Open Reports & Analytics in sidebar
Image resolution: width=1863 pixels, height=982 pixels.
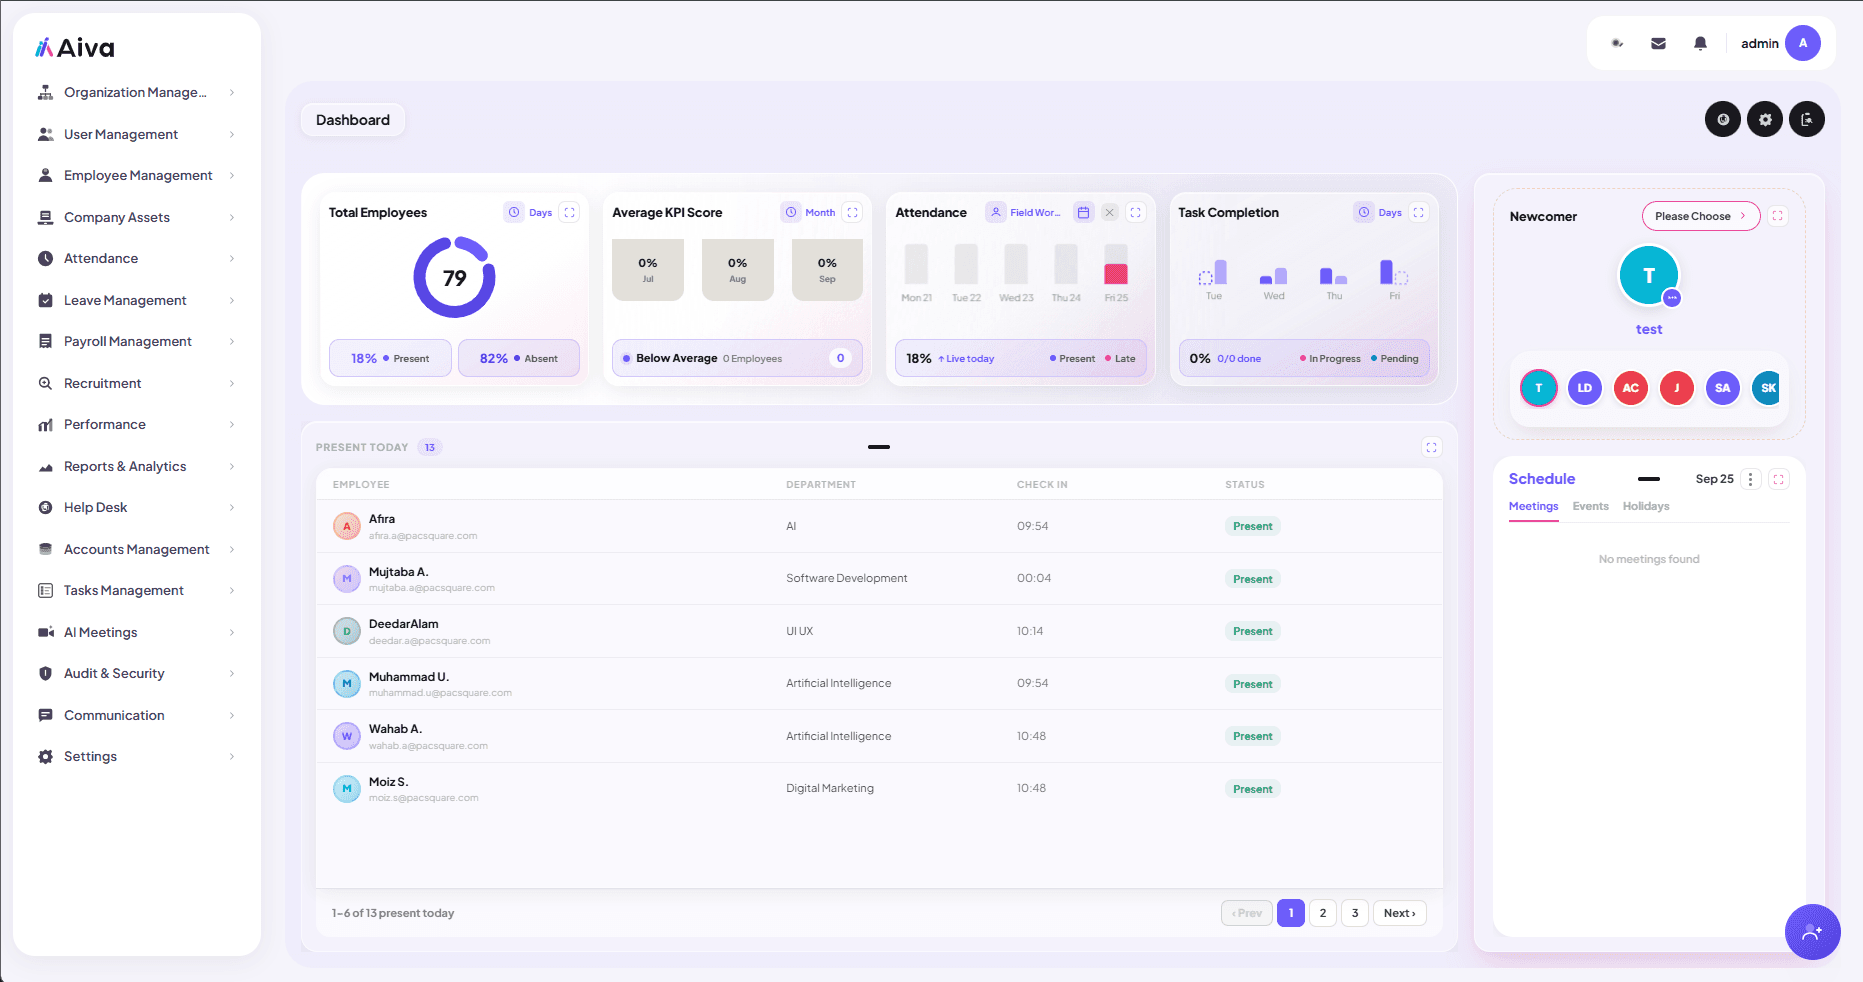tap(137, 466)
